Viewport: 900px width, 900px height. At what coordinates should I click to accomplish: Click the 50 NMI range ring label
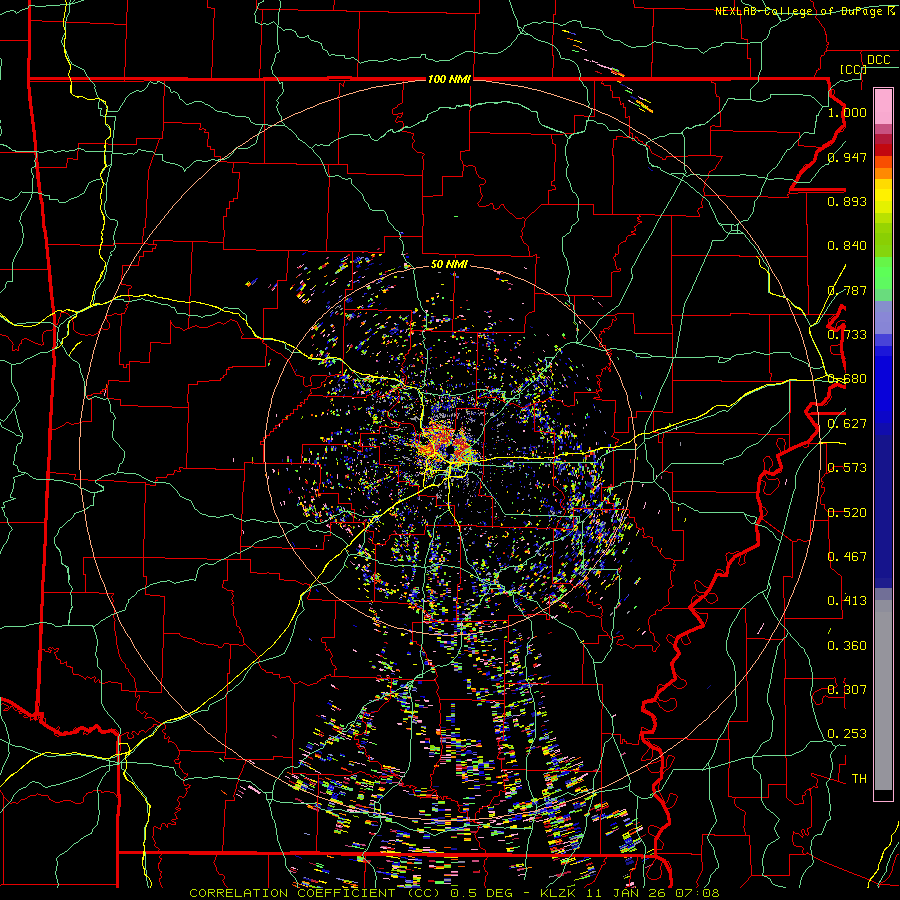449,264
